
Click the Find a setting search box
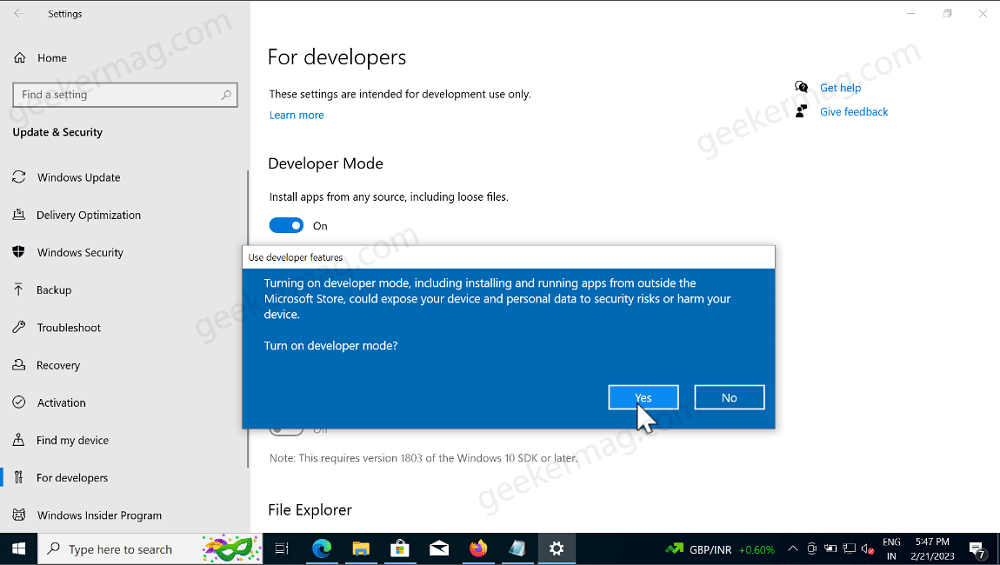tap(125, 94)
